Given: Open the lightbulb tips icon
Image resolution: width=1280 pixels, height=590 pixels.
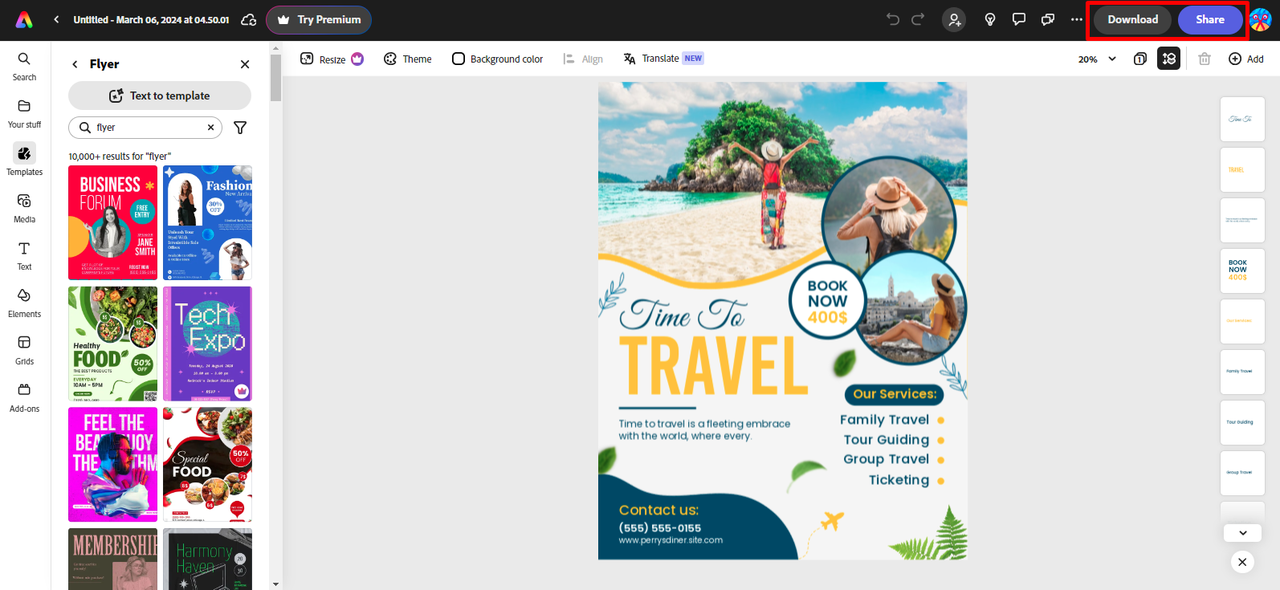Looking at the screenshot, I should [990, 19].
